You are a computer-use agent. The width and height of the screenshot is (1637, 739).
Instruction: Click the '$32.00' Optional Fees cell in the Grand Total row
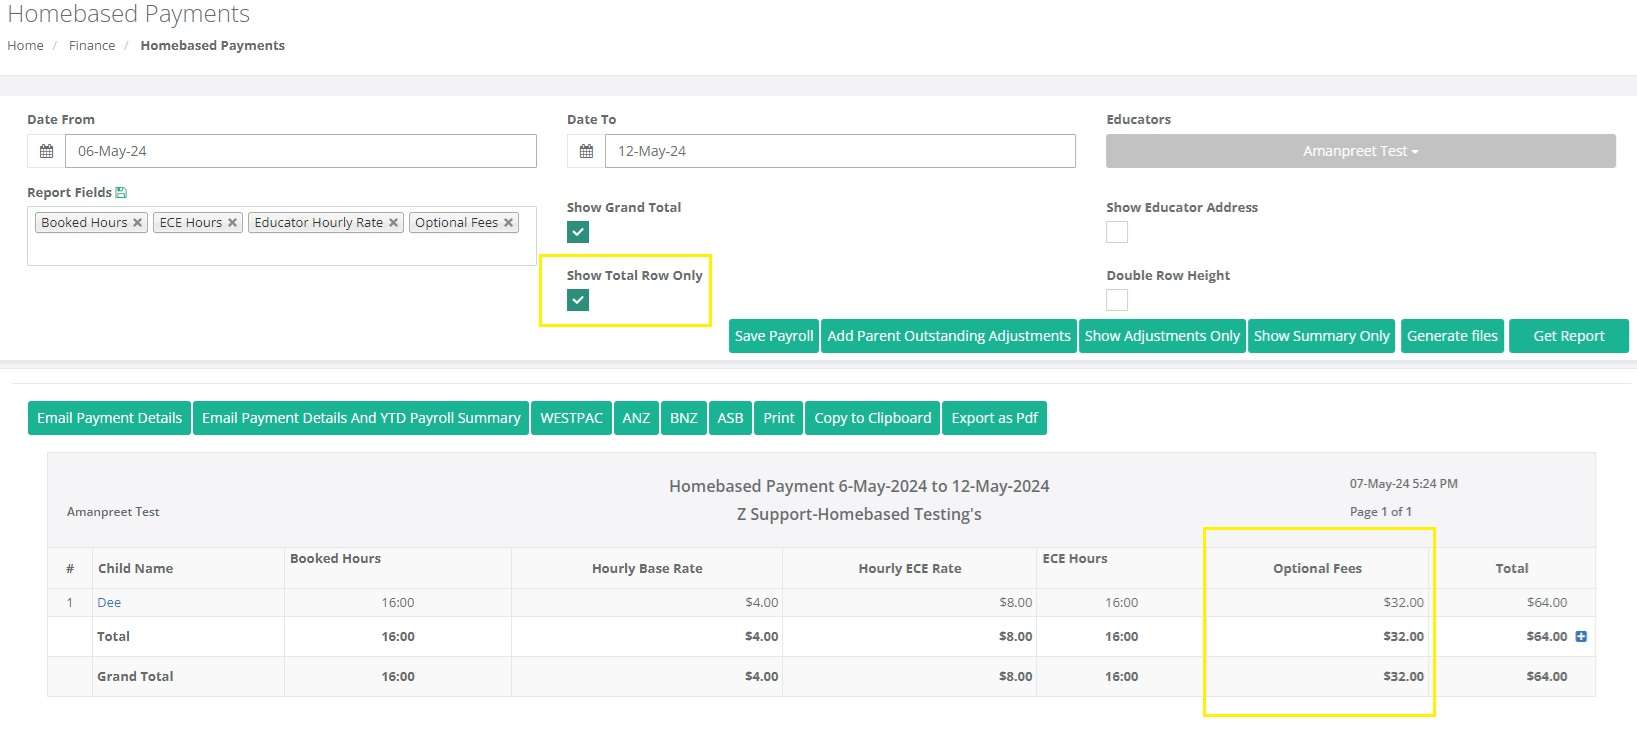(1404, 676)
